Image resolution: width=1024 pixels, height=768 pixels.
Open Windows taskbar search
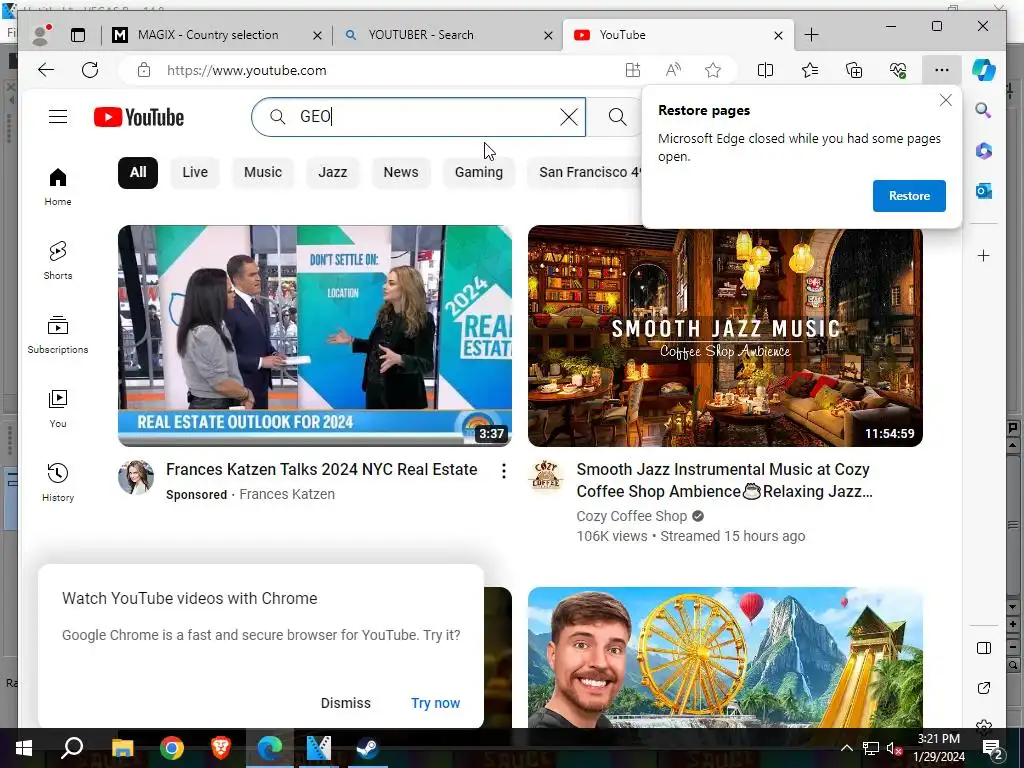pyautogui.click(x=72, y=748)
